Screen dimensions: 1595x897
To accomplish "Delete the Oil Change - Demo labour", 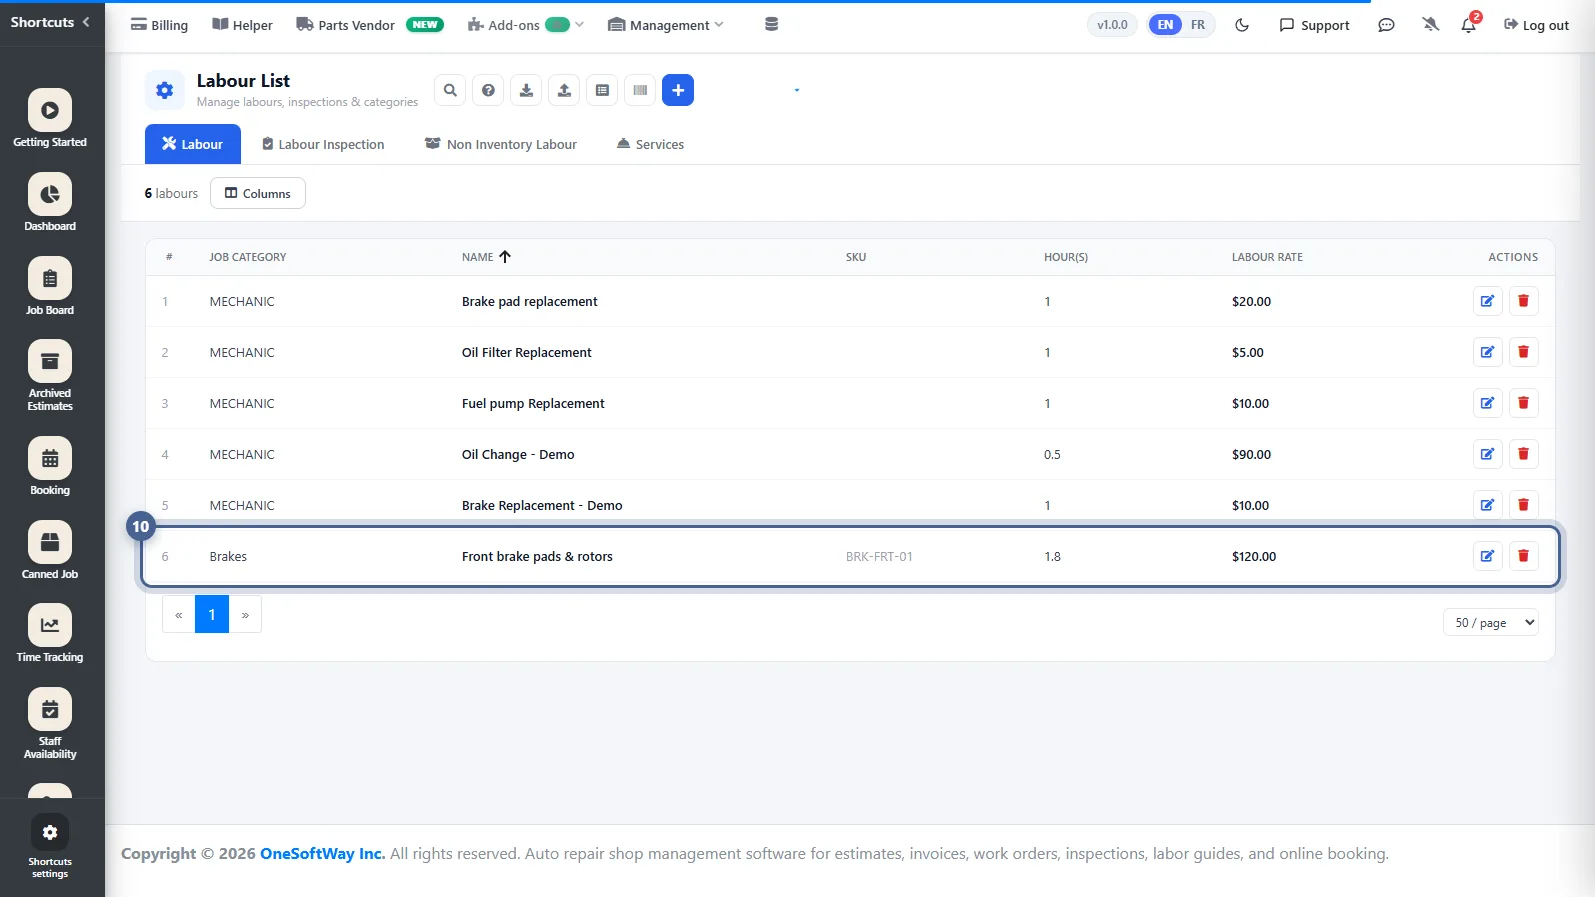I will point(1524,454).
